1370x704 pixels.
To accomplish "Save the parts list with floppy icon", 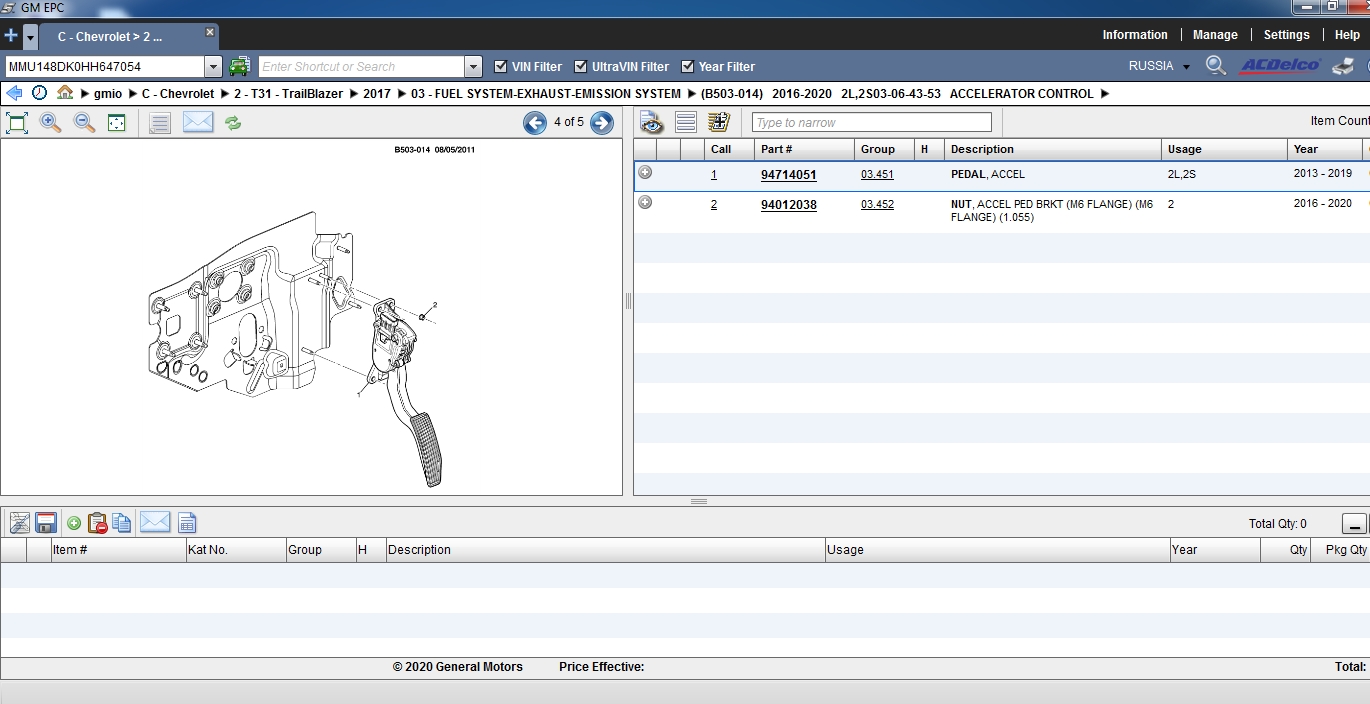I will coord(45,523).
